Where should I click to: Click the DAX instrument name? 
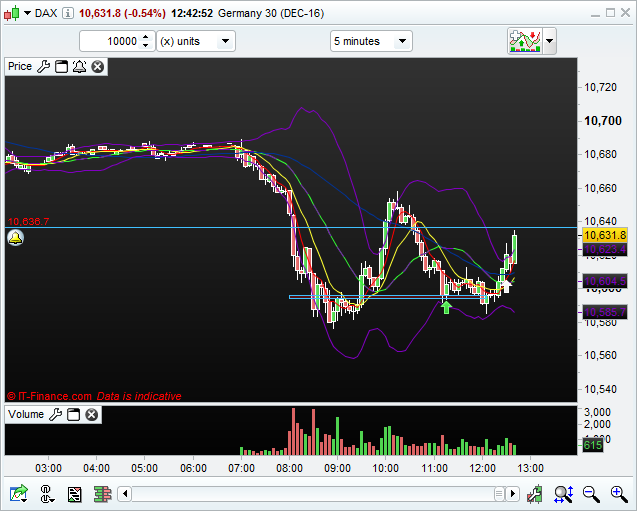46,13
